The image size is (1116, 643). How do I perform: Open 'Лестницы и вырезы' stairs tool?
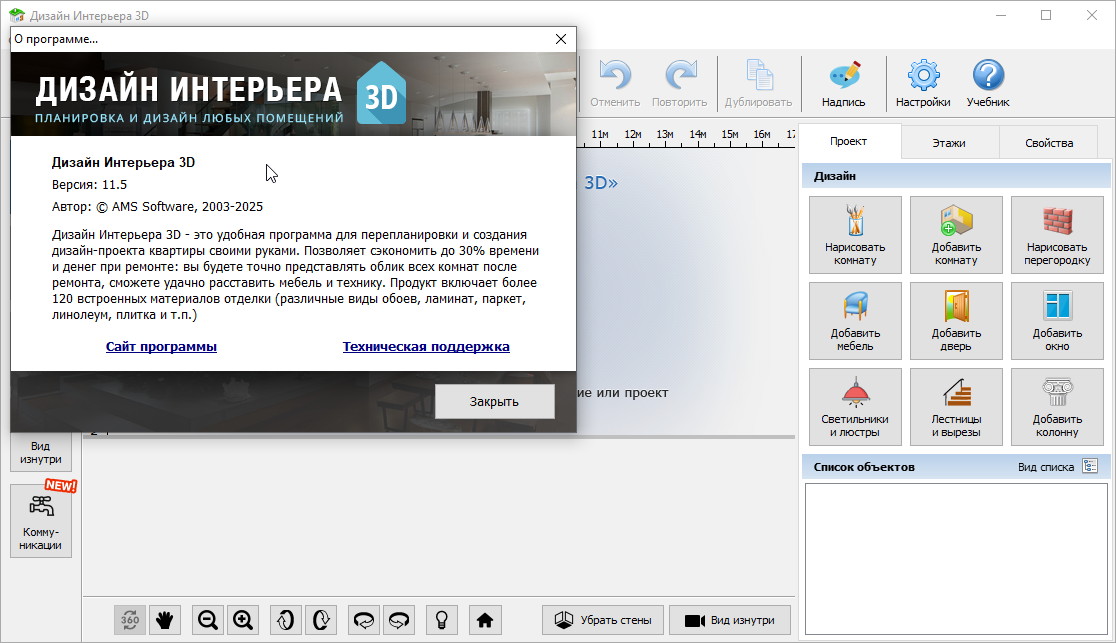point(957,407)
